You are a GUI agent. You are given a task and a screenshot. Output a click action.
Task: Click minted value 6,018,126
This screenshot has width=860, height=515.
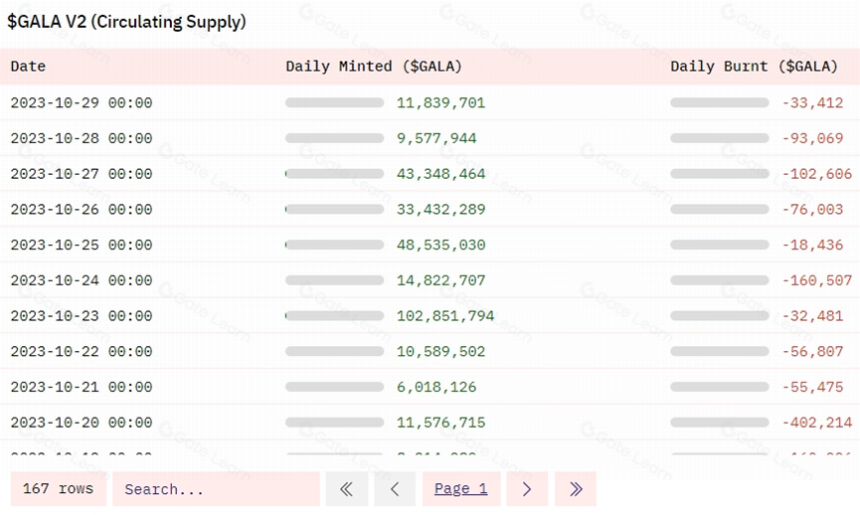pos(437,387)
